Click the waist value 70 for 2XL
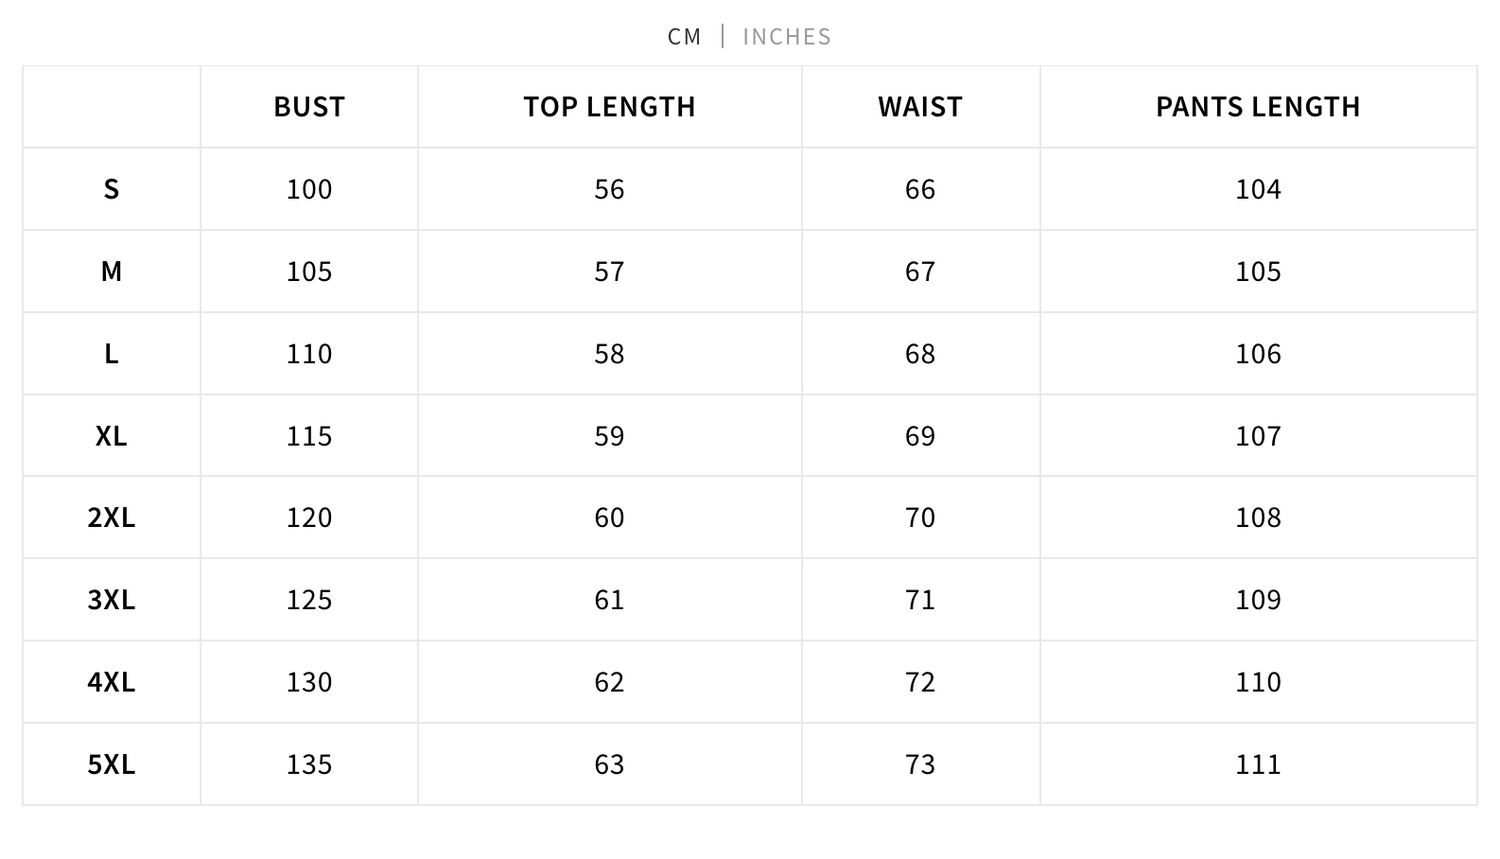 point(920,517)
